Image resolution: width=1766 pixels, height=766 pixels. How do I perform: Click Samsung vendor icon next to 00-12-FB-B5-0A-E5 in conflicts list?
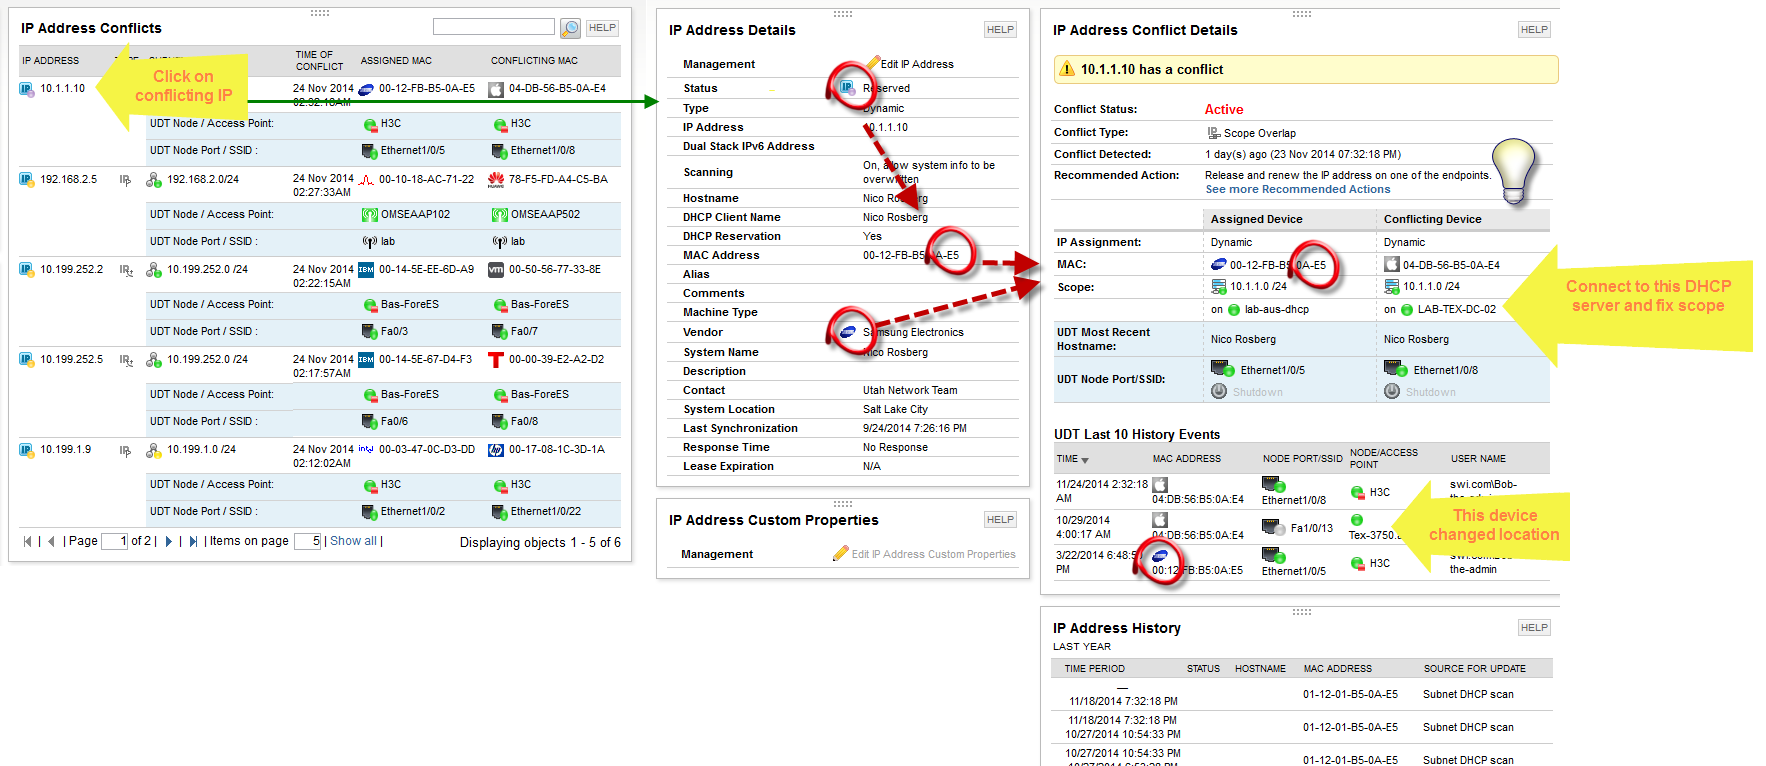point(366,89)
